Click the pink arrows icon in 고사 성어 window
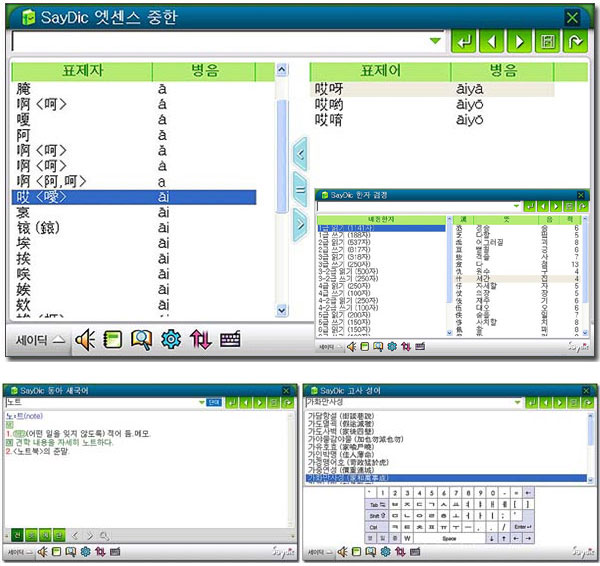Image resolution: width=600 pixels, height=566 pixels. 400,551
